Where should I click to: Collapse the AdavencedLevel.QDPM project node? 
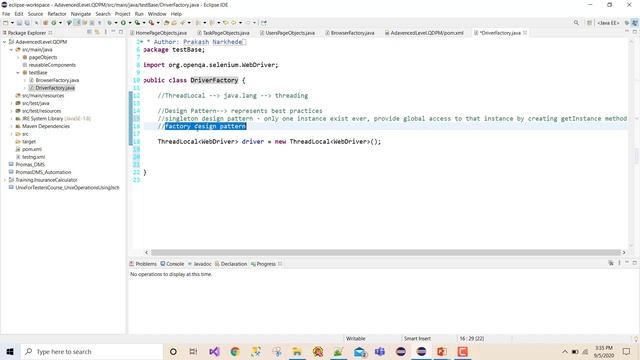pos(4,42)
